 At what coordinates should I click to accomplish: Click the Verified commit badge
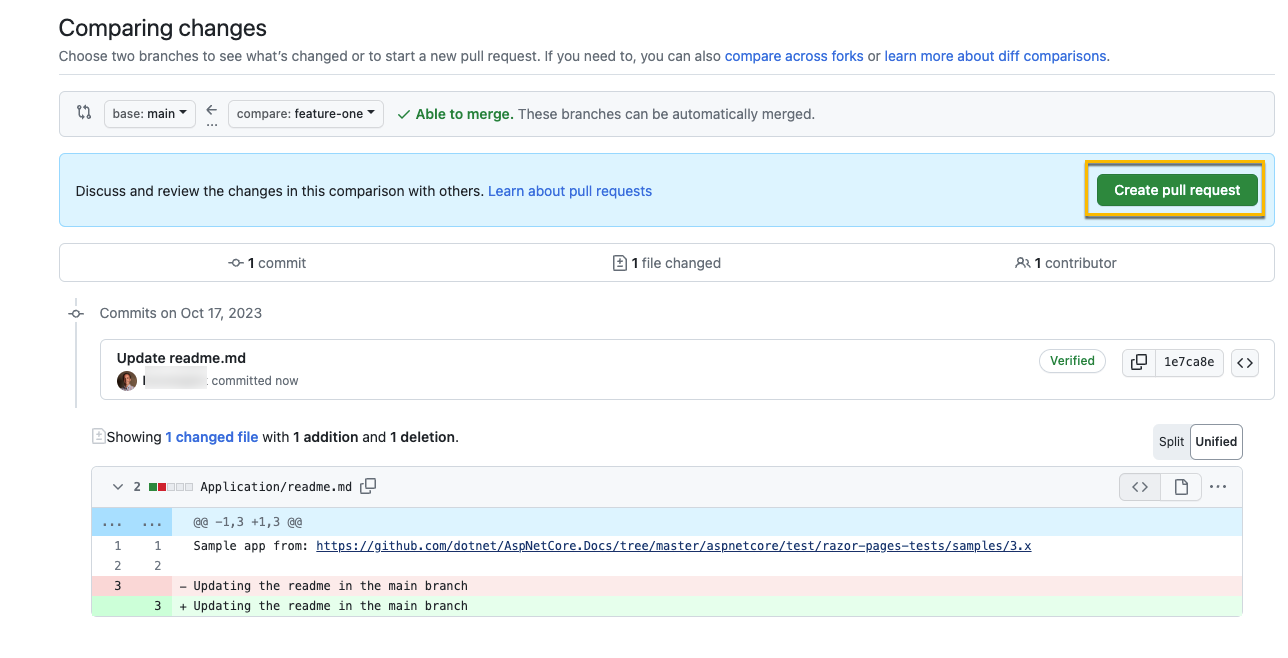1071,361
